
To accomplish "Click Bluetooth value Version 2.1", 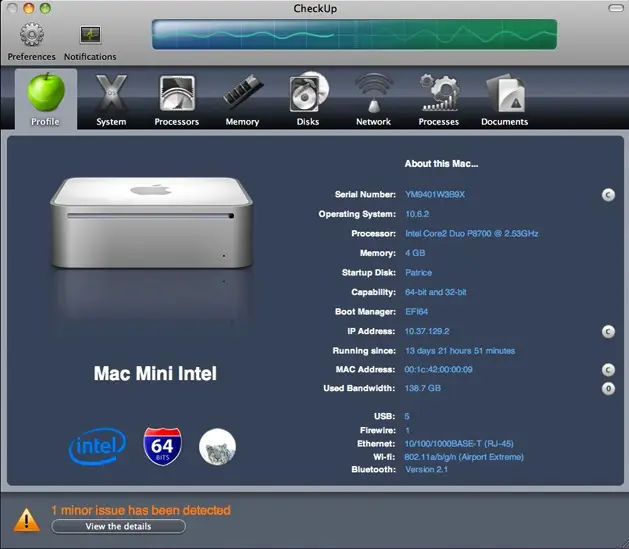I will click(426, 469).
